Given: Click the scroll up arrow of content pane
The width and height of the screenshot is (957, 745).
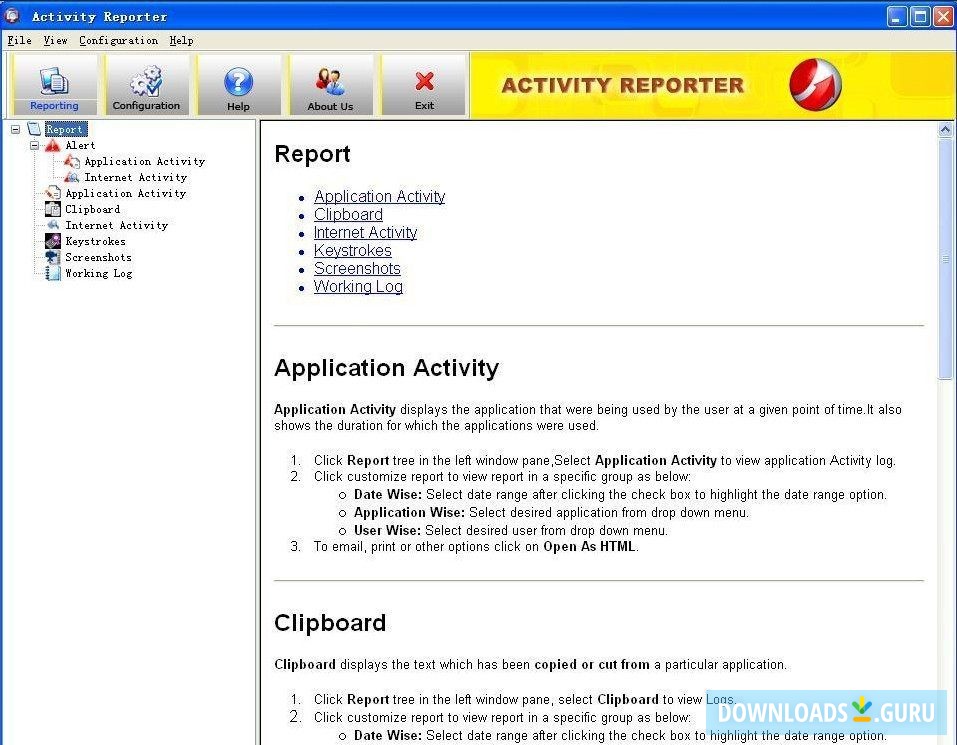Looking at the screenshot, I should [945, 129].
